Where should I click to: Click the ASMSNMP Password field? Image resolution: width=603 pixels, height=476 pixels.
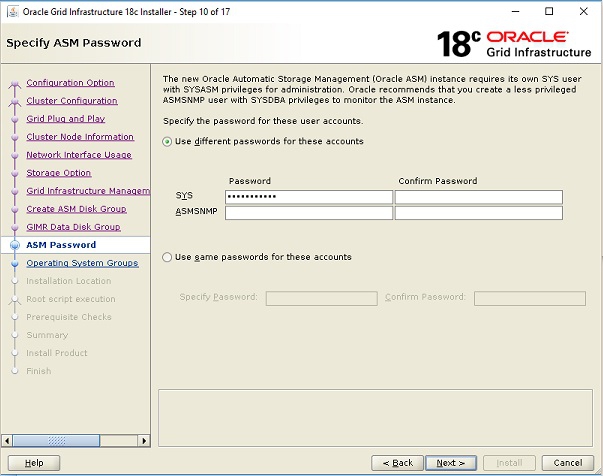pos(309,213)
